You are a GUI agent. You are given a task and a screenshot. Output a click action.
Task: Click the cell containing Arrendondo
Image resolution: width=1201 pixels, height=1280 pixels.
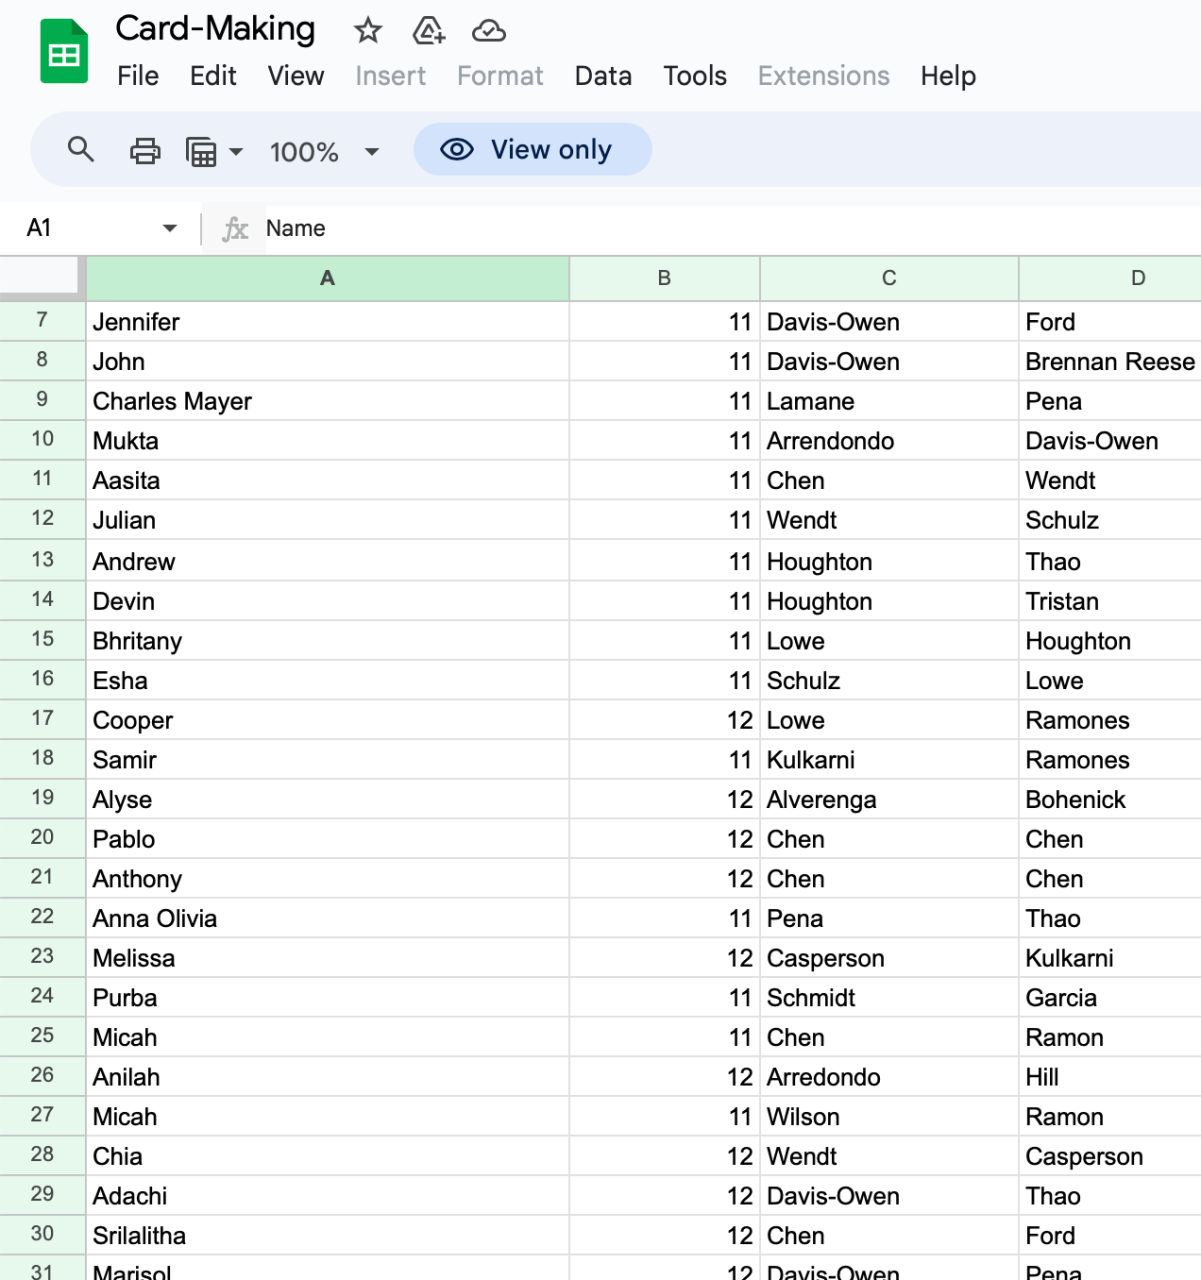coord(889,441)
